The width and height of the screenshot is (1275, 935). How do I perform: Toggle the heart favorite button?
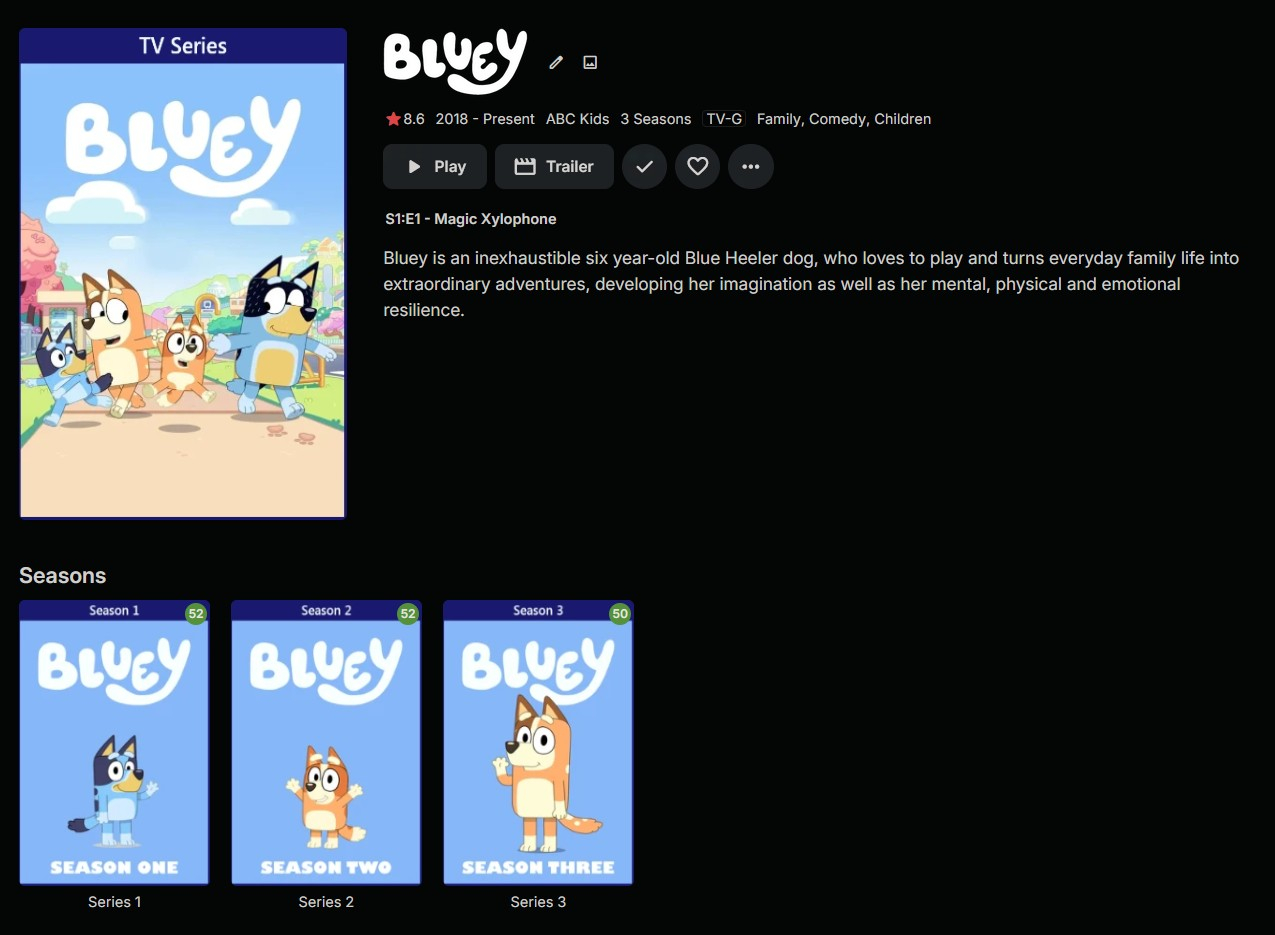pos(698,167)
